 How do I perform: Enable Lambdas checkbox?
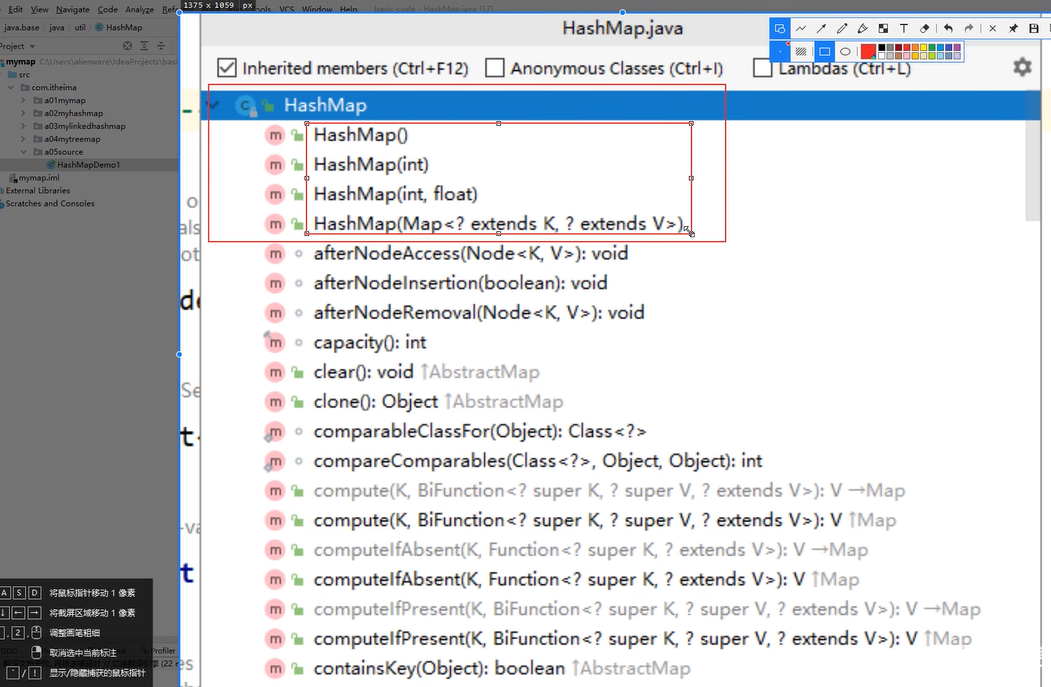(x=761, y=68)
